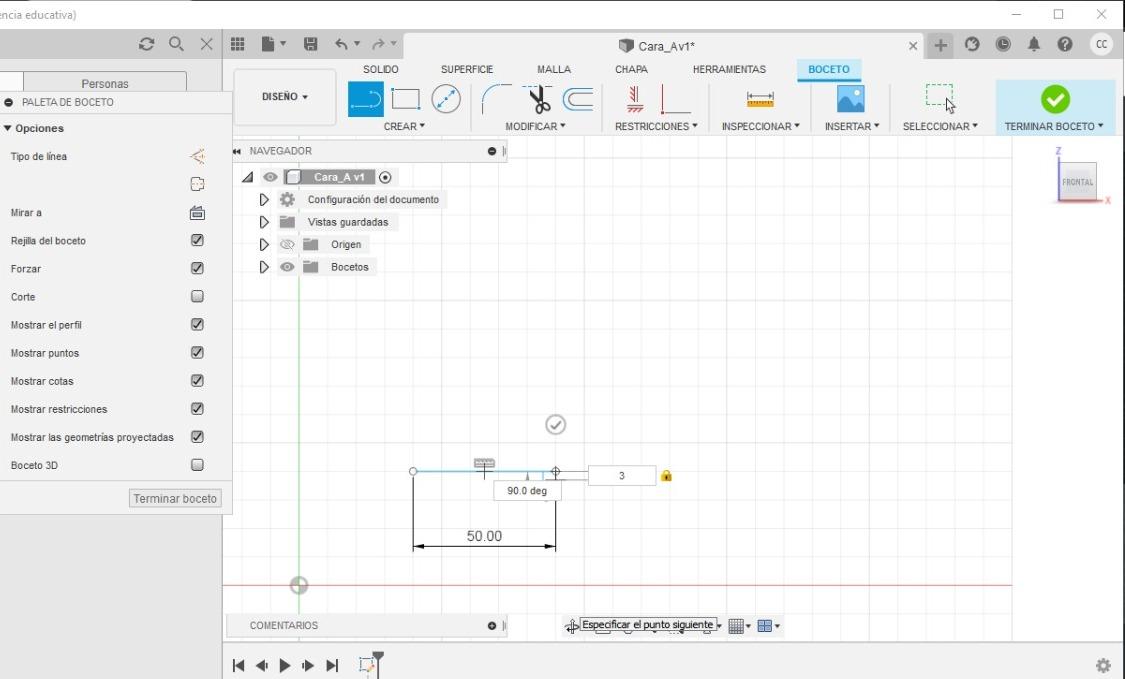Expand Configuración del documento node

(264, 200)
